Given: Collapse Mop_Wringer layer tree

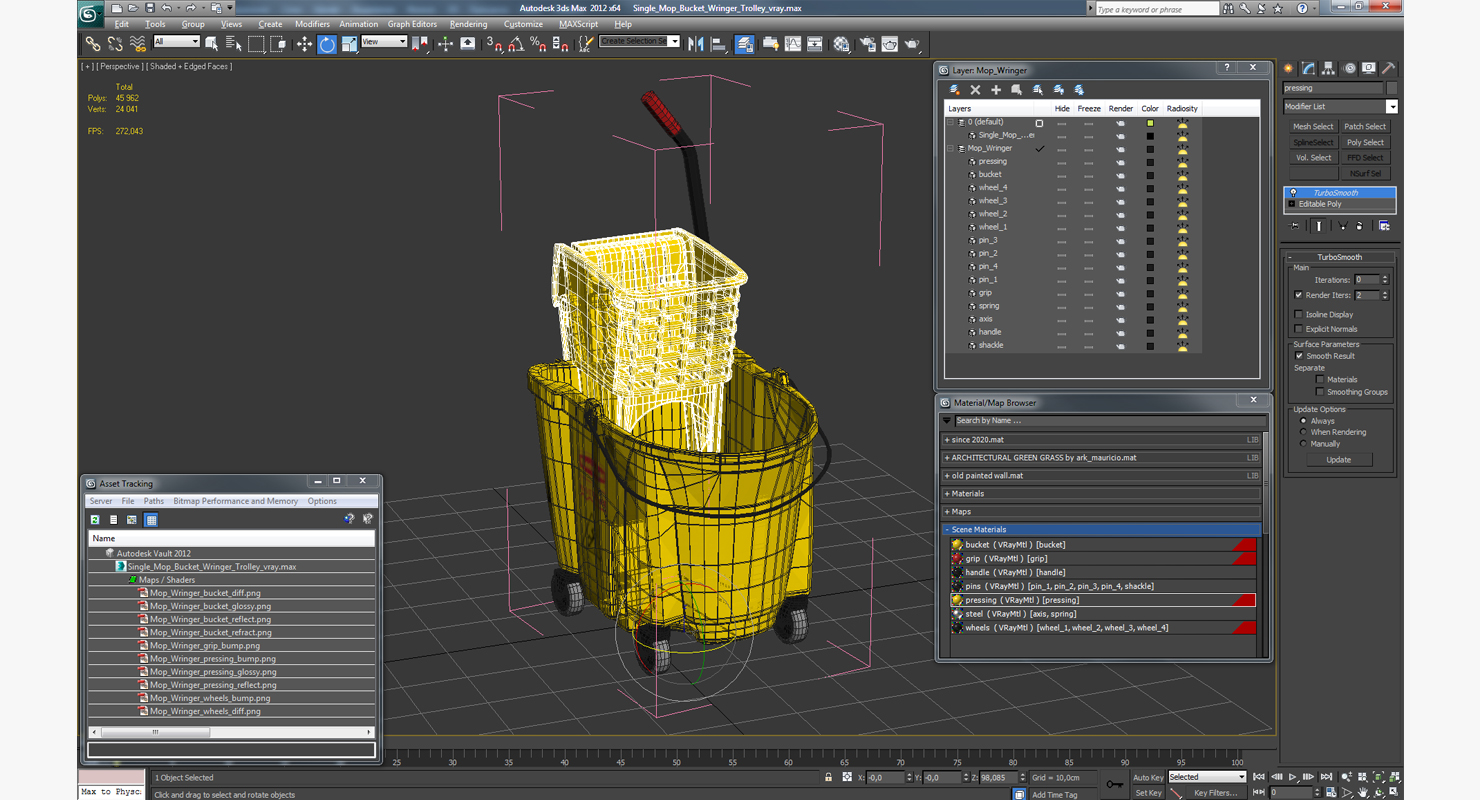Looking at the screenshot, I should [x=951, y=148].
